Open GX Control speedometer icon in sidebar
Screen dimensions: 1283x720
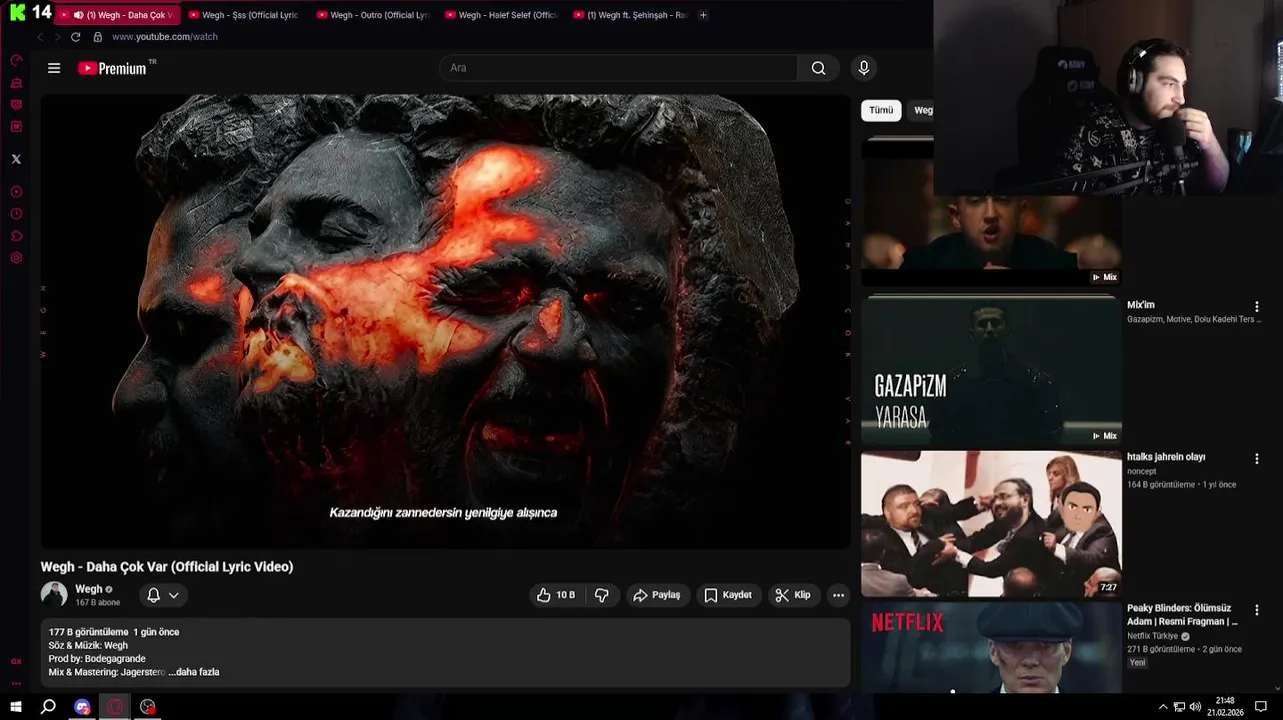(16, 61)
